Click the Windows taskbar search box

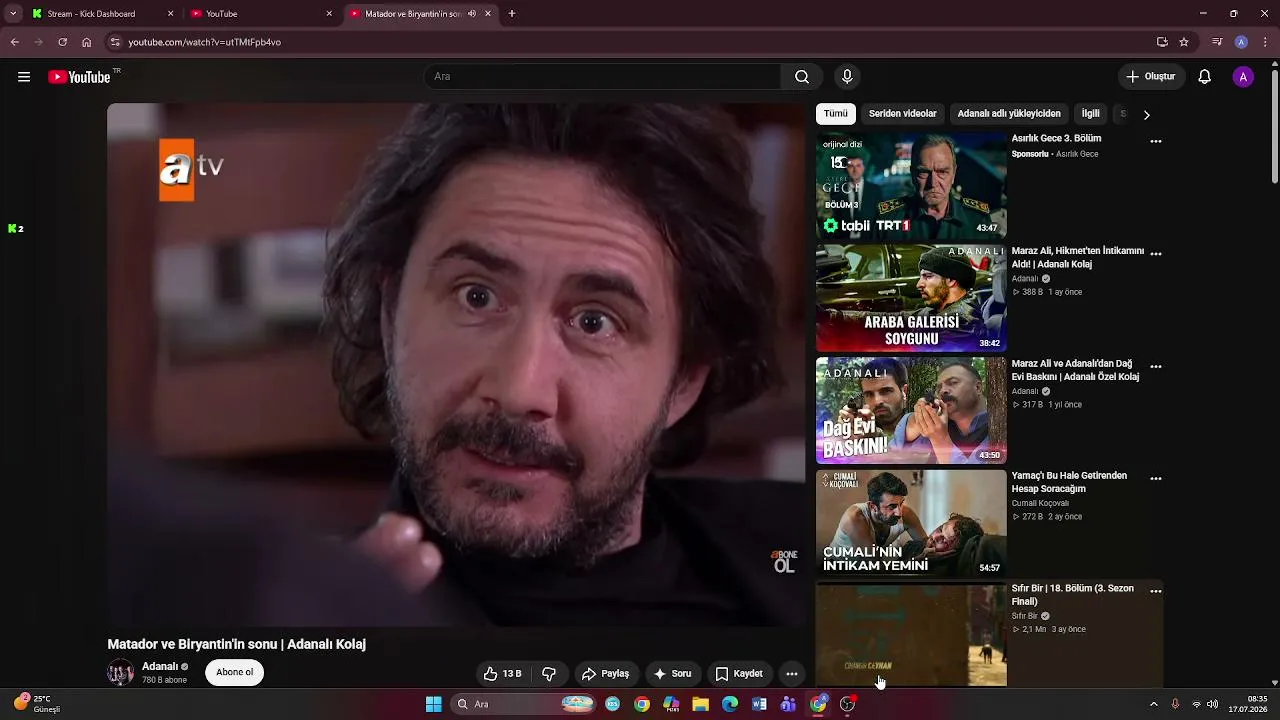pyautogui.click(x=525, y=704)
